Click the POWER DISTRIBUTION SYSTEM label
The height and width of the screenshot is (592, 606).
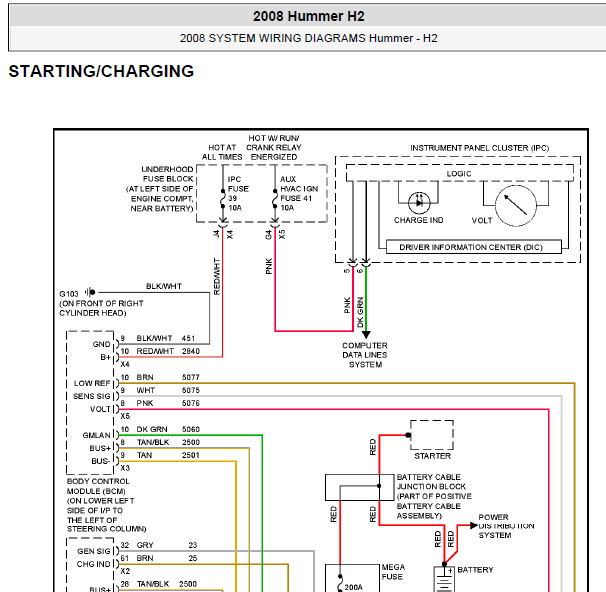tap(506, 526)
